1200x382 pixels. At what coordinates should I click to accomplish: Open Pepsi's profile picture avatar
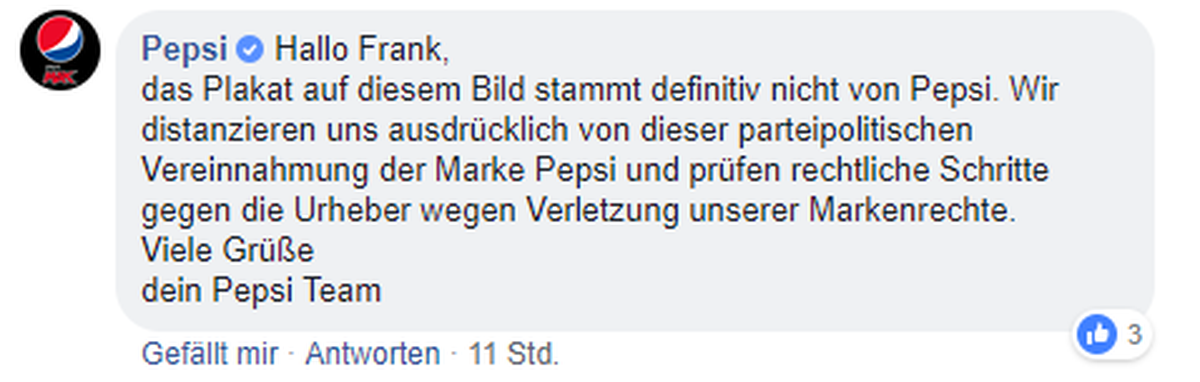[60, 50]
